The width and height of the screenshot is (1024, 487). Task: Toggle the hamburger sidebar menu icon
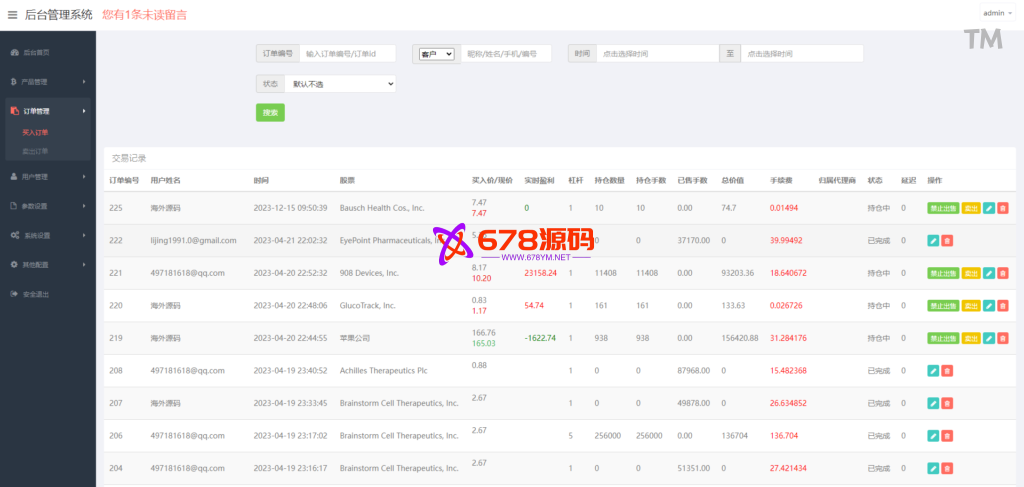point(12,15)
